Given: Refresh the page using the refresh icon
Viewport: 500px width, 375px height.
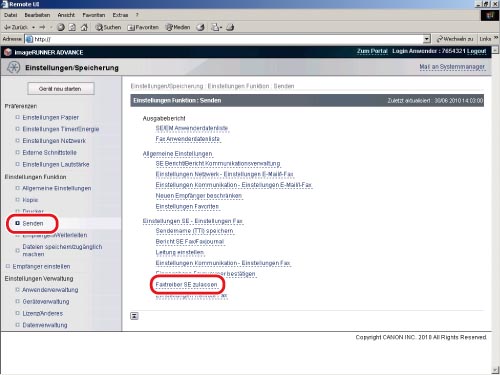Looking at the screenshot, I should point(72,27).
